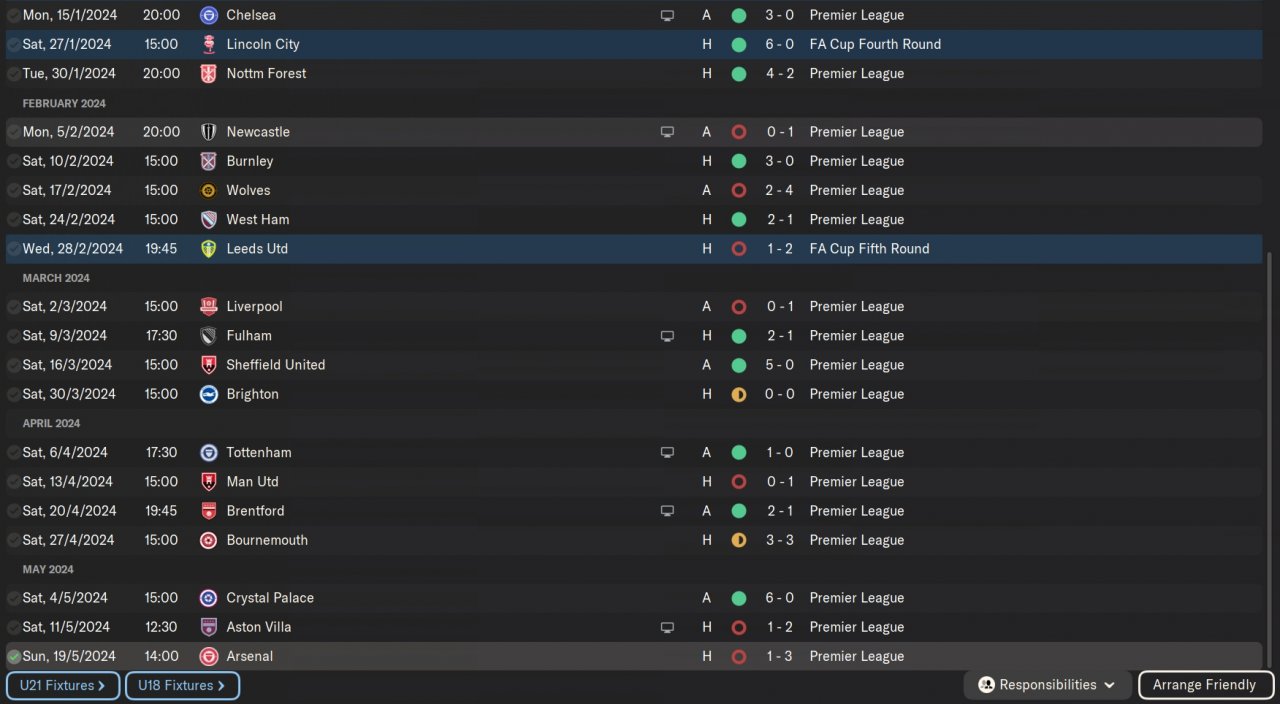Click the Arrange Friendly button
The height and width of the screenshot is (704, 1280).
point(1205,685)
